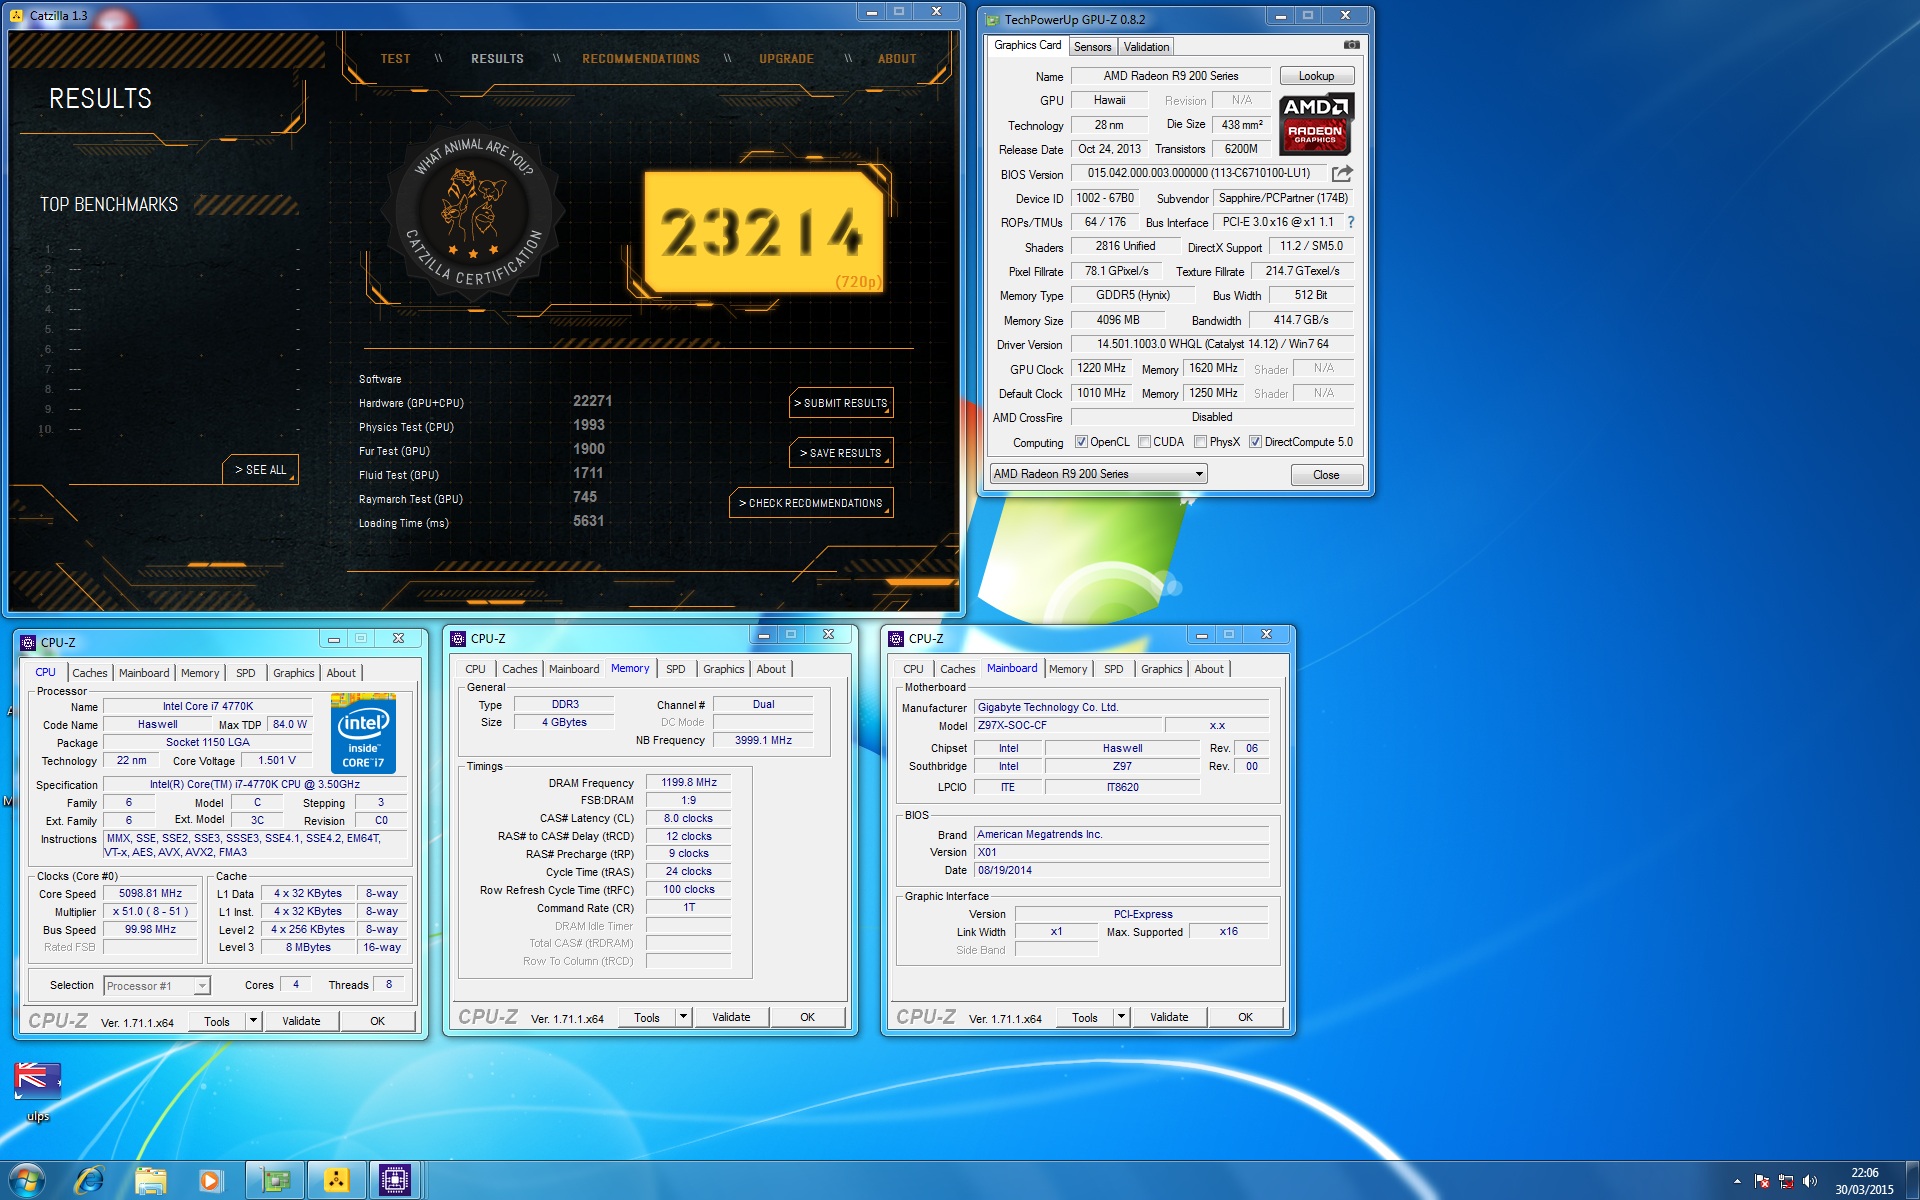Click the volume speaker tray icon
This screenshot has height=1200, width=1920.
point(1810,1181)
